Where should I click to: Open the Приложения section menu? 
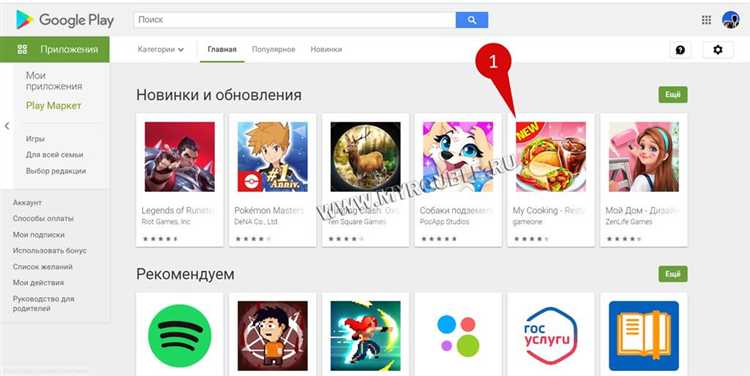[55, 49]
